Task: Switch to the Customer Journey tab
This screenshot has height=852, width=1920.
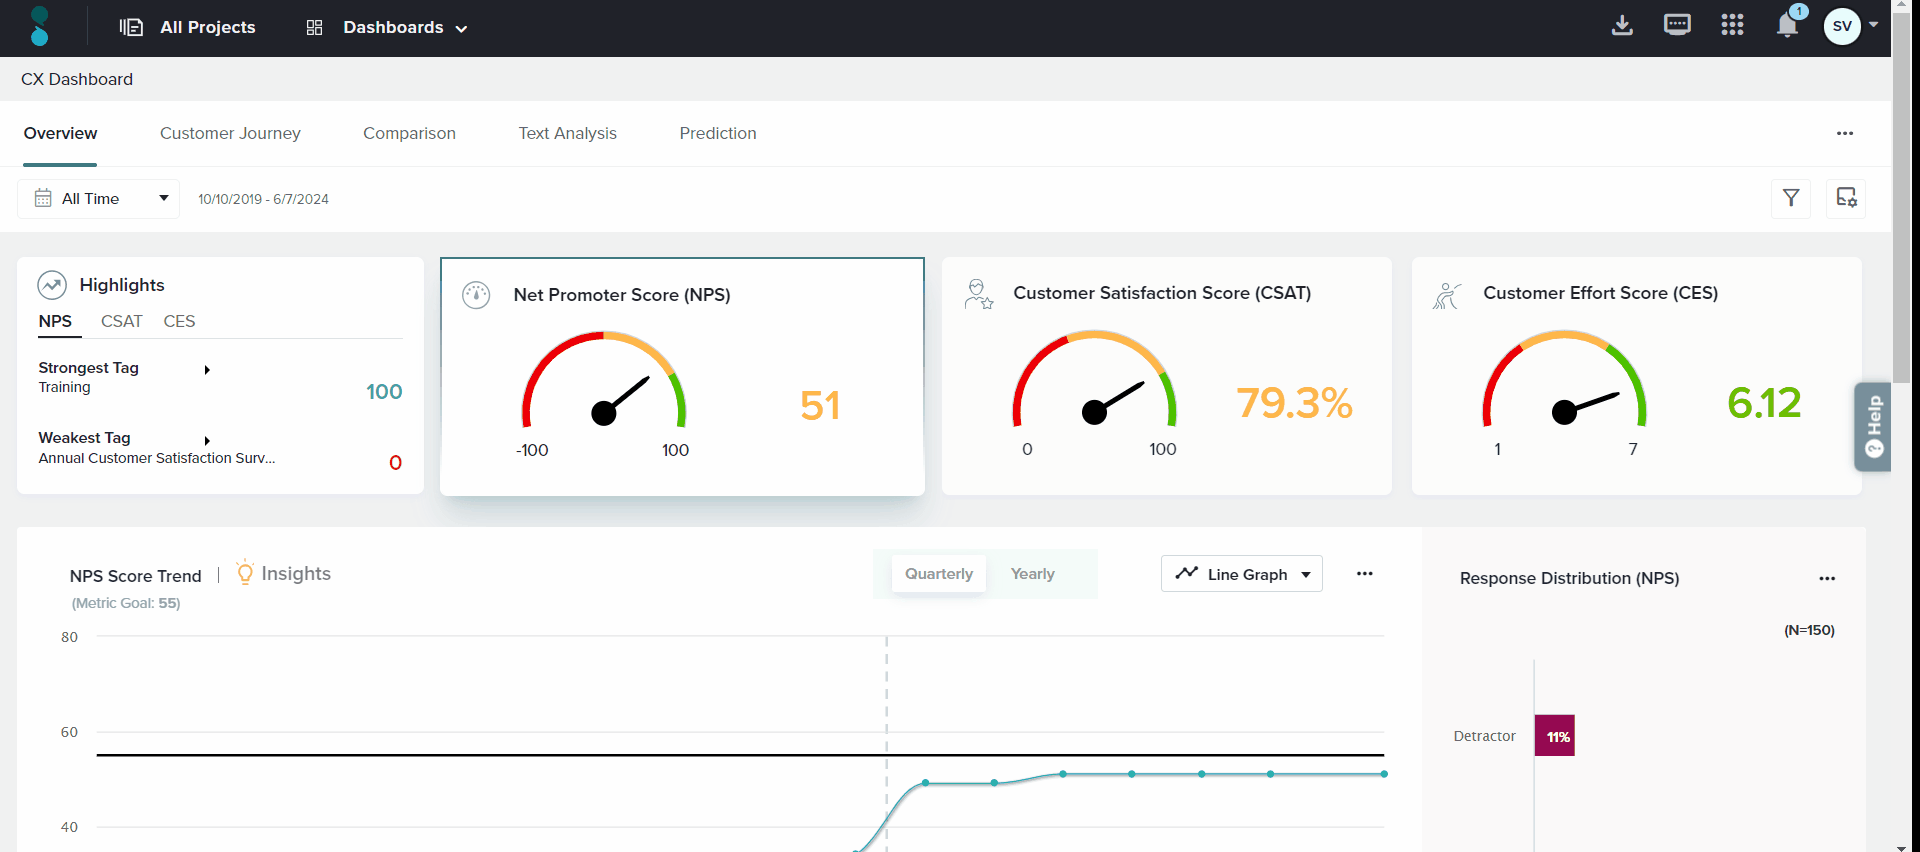Action: 230,133
